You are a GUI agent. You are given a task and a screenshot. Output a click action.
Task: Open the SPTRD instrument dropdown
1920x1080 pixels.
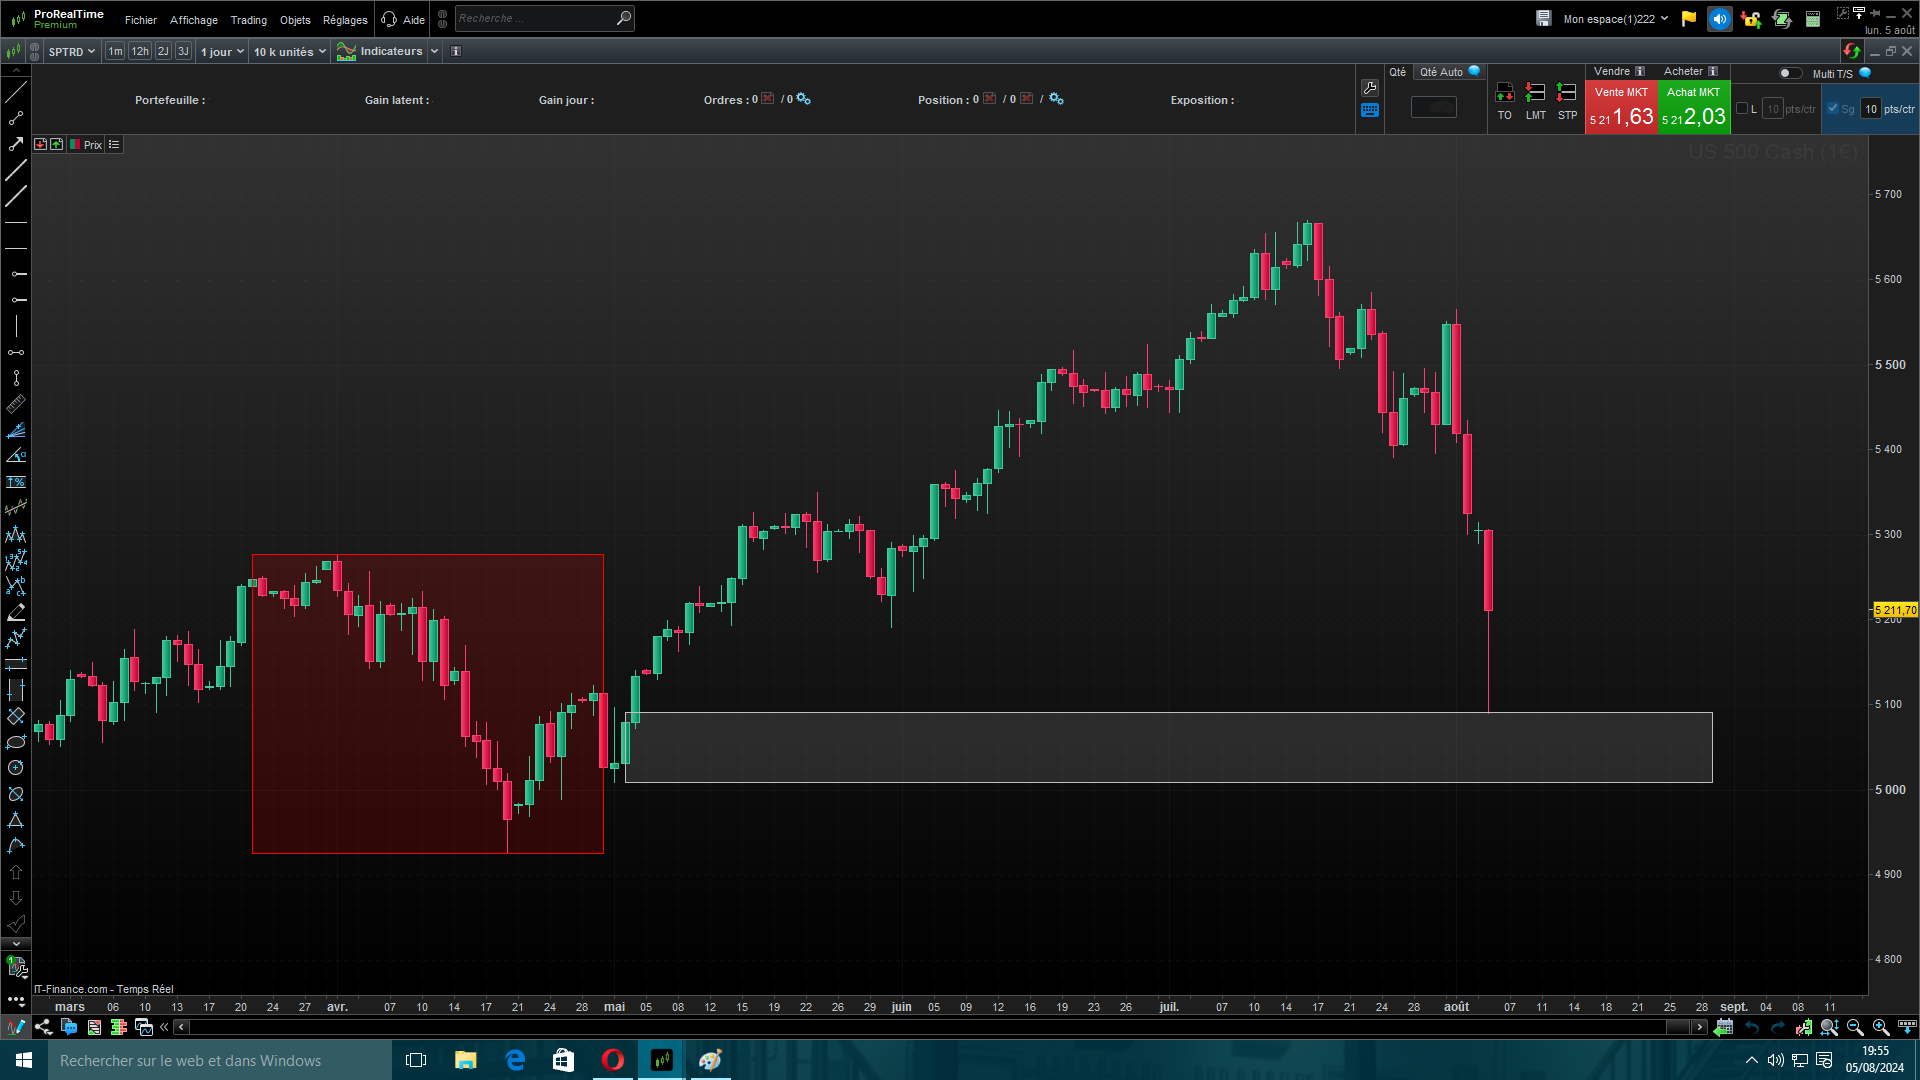(x=72, y=51)
